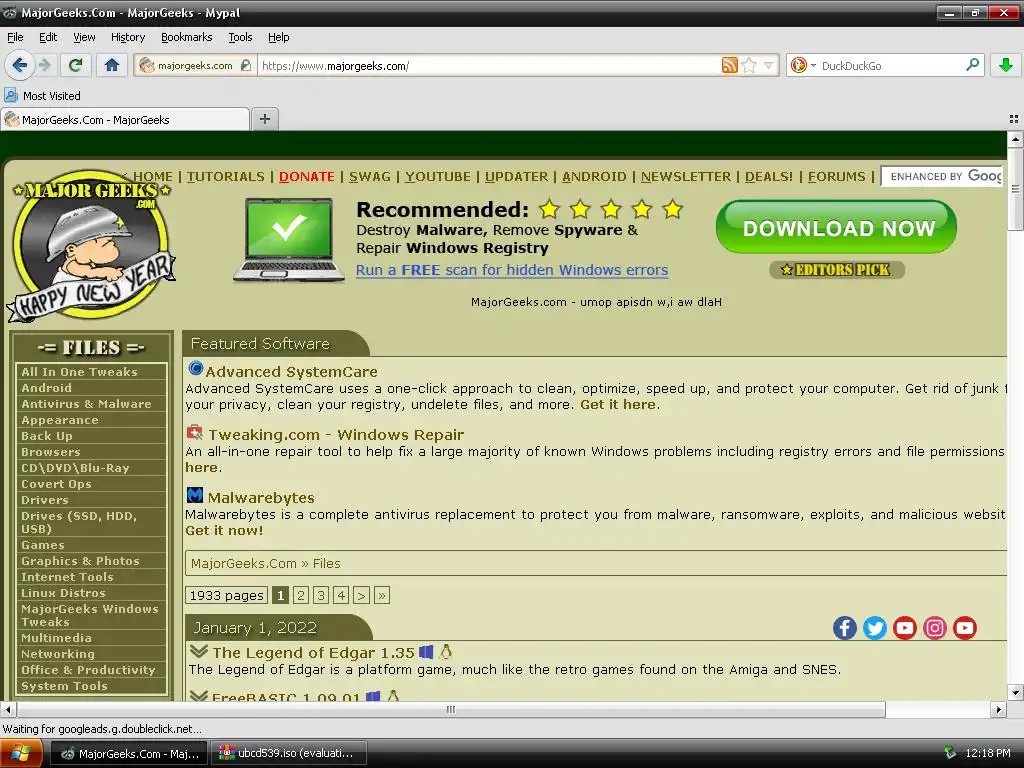Click the EDITORS PICK badge
The image size is (1024, 768).
[x=837, y=269]
